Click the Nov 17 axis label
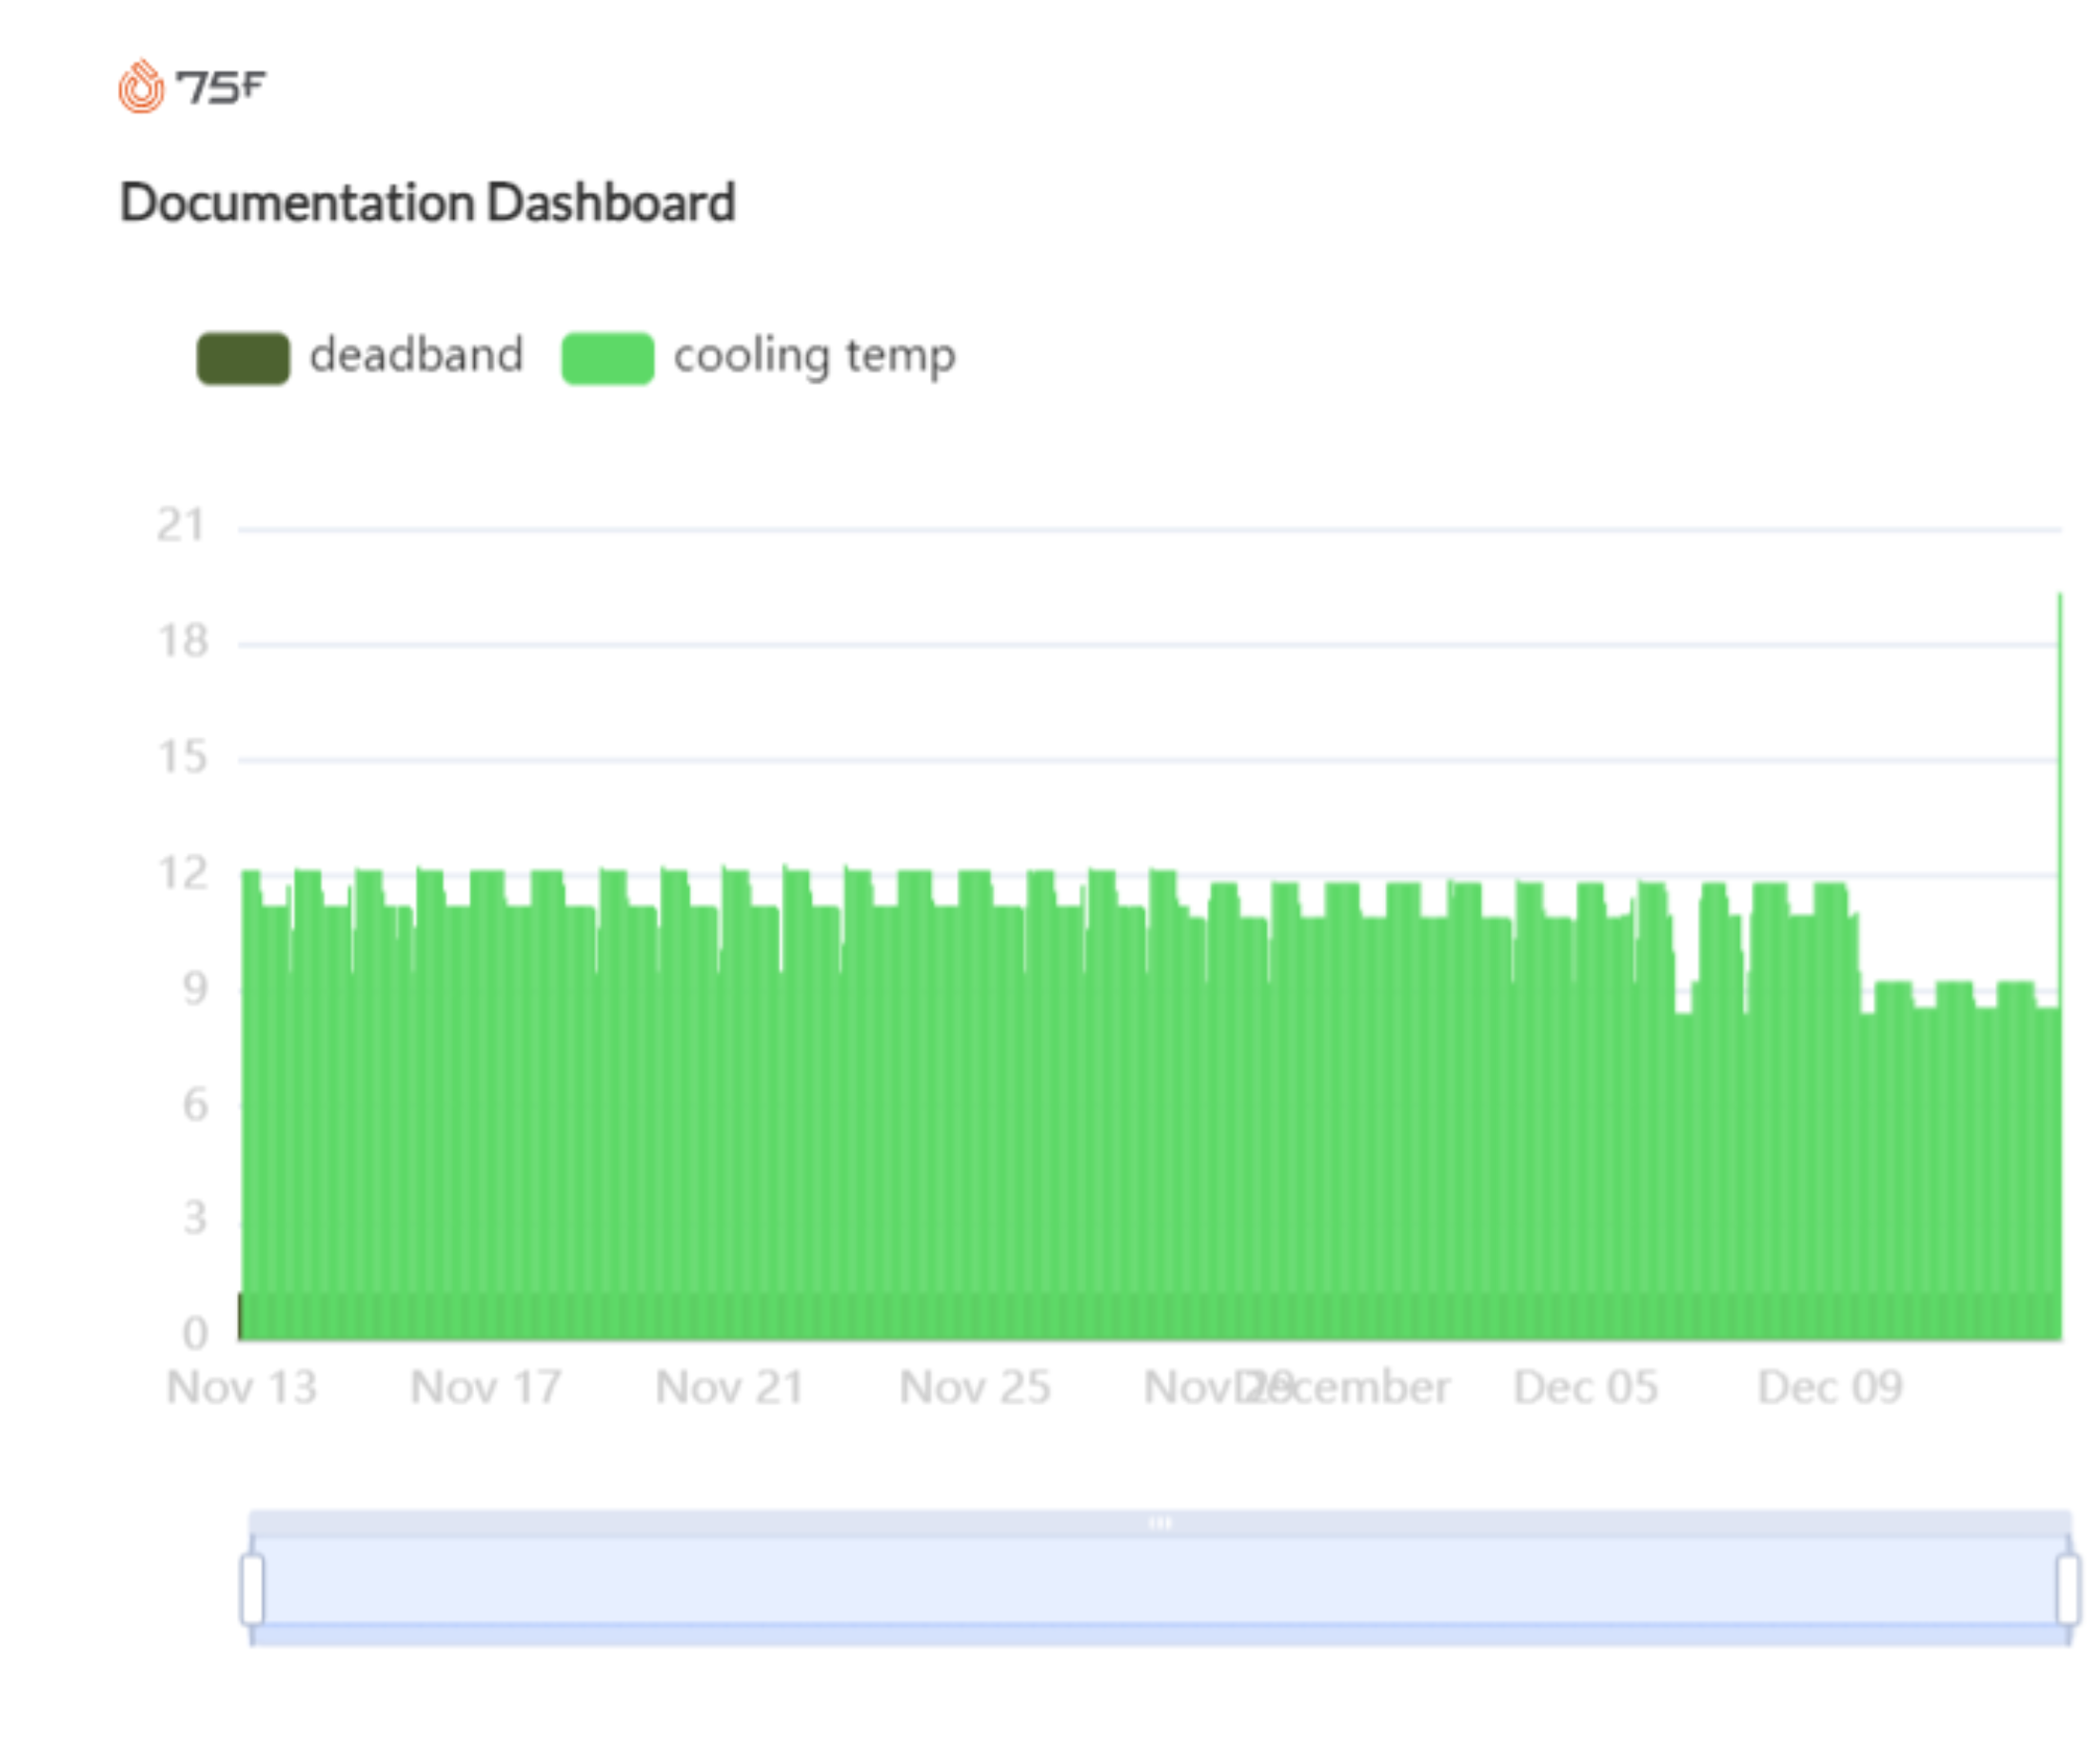 point(486,1388)
